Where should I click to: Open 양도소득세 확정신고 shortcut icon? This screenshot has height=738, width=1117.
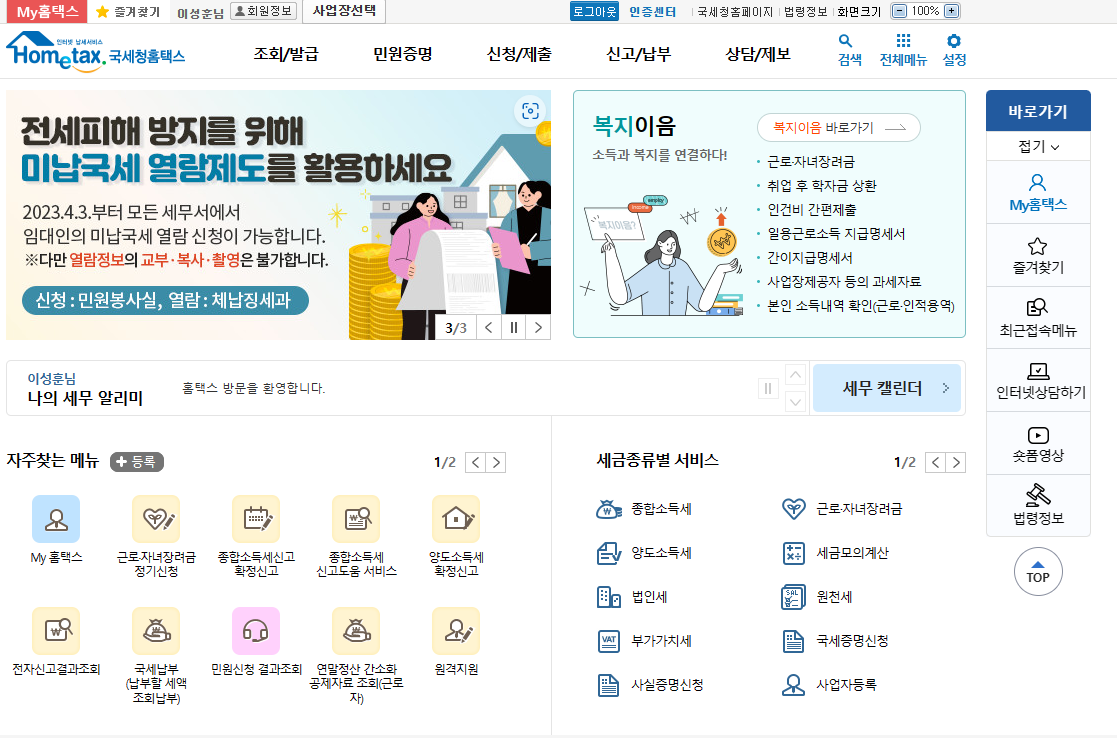point(456,519)
